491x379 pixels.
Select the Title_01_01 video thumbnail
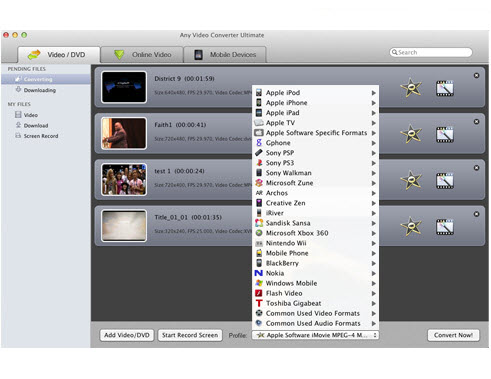(x=124, y=225)
